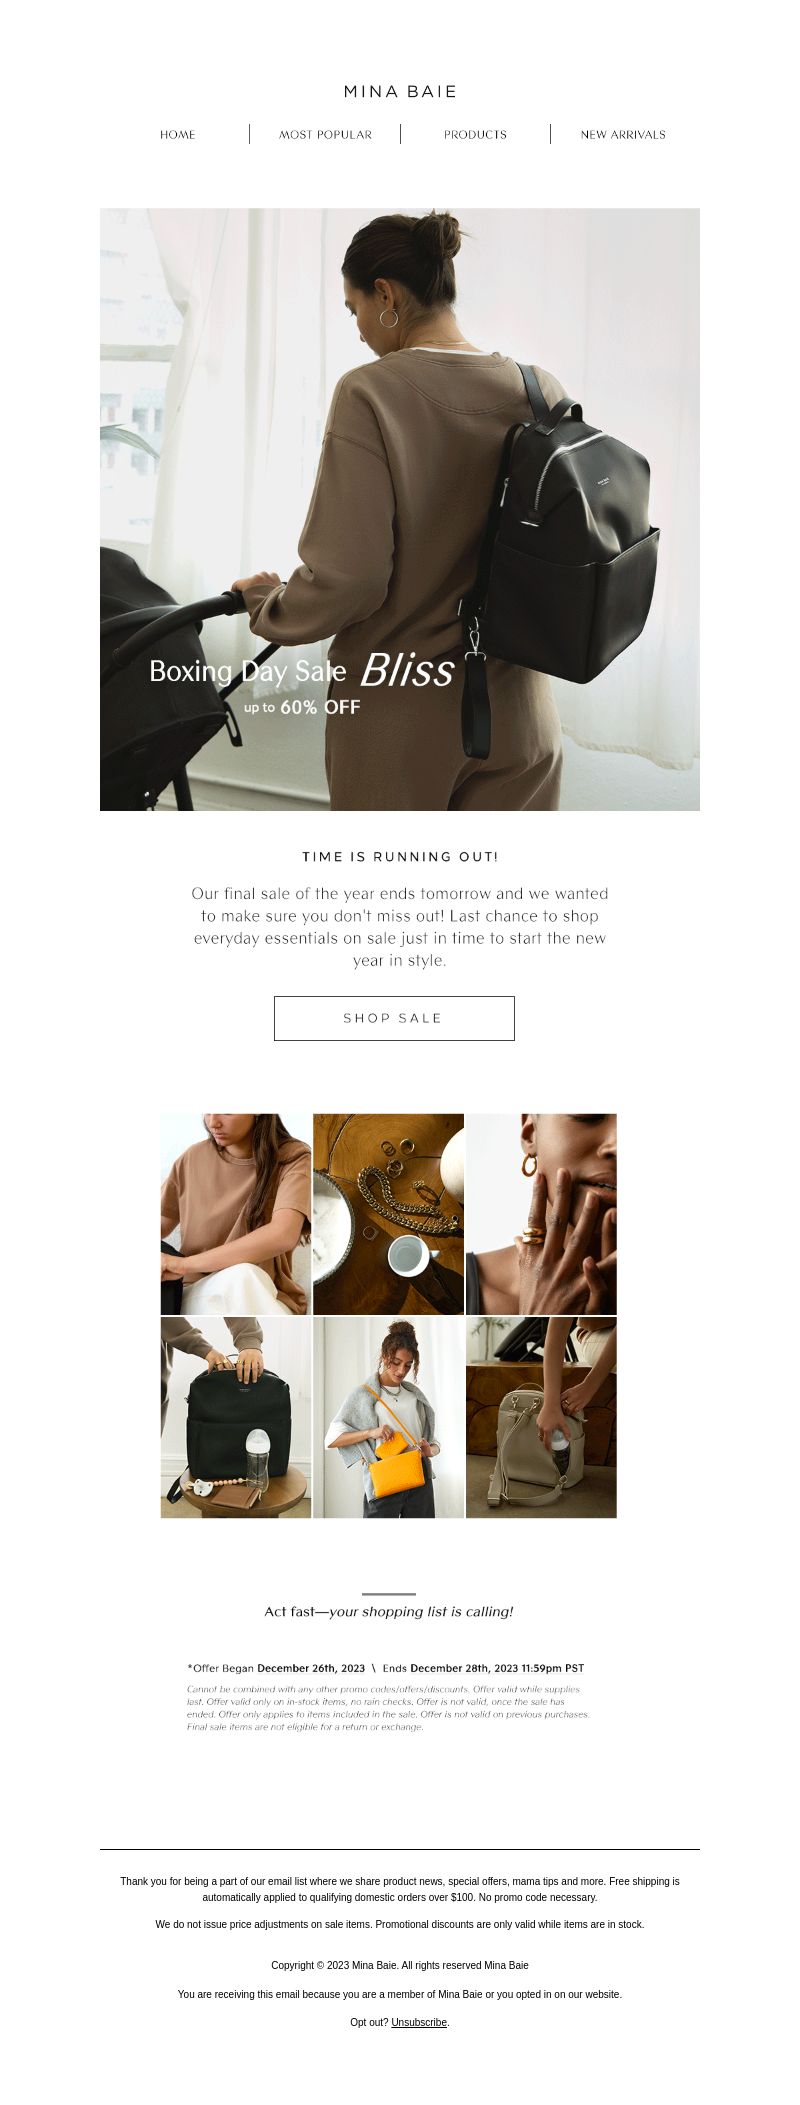800x2105 pixels.
Task: Go to MOST POPULAR menu item
Action: coord(325,135)
